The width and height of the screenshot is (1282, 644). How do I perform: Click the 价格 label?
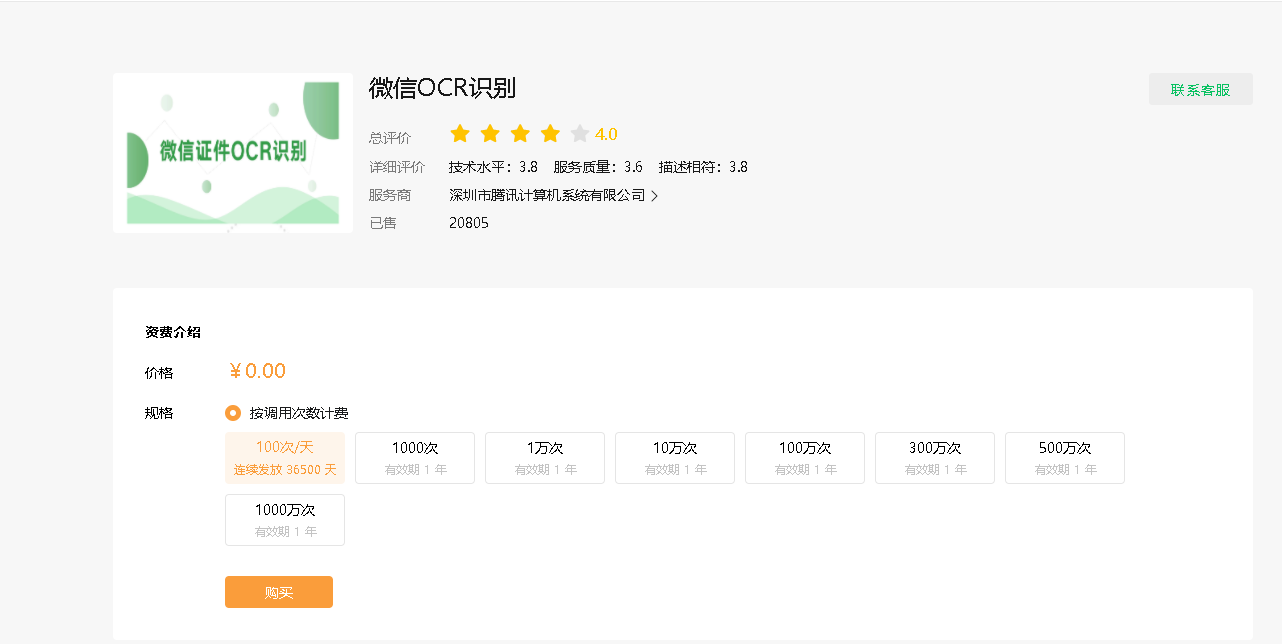click(x=159, y=373)
